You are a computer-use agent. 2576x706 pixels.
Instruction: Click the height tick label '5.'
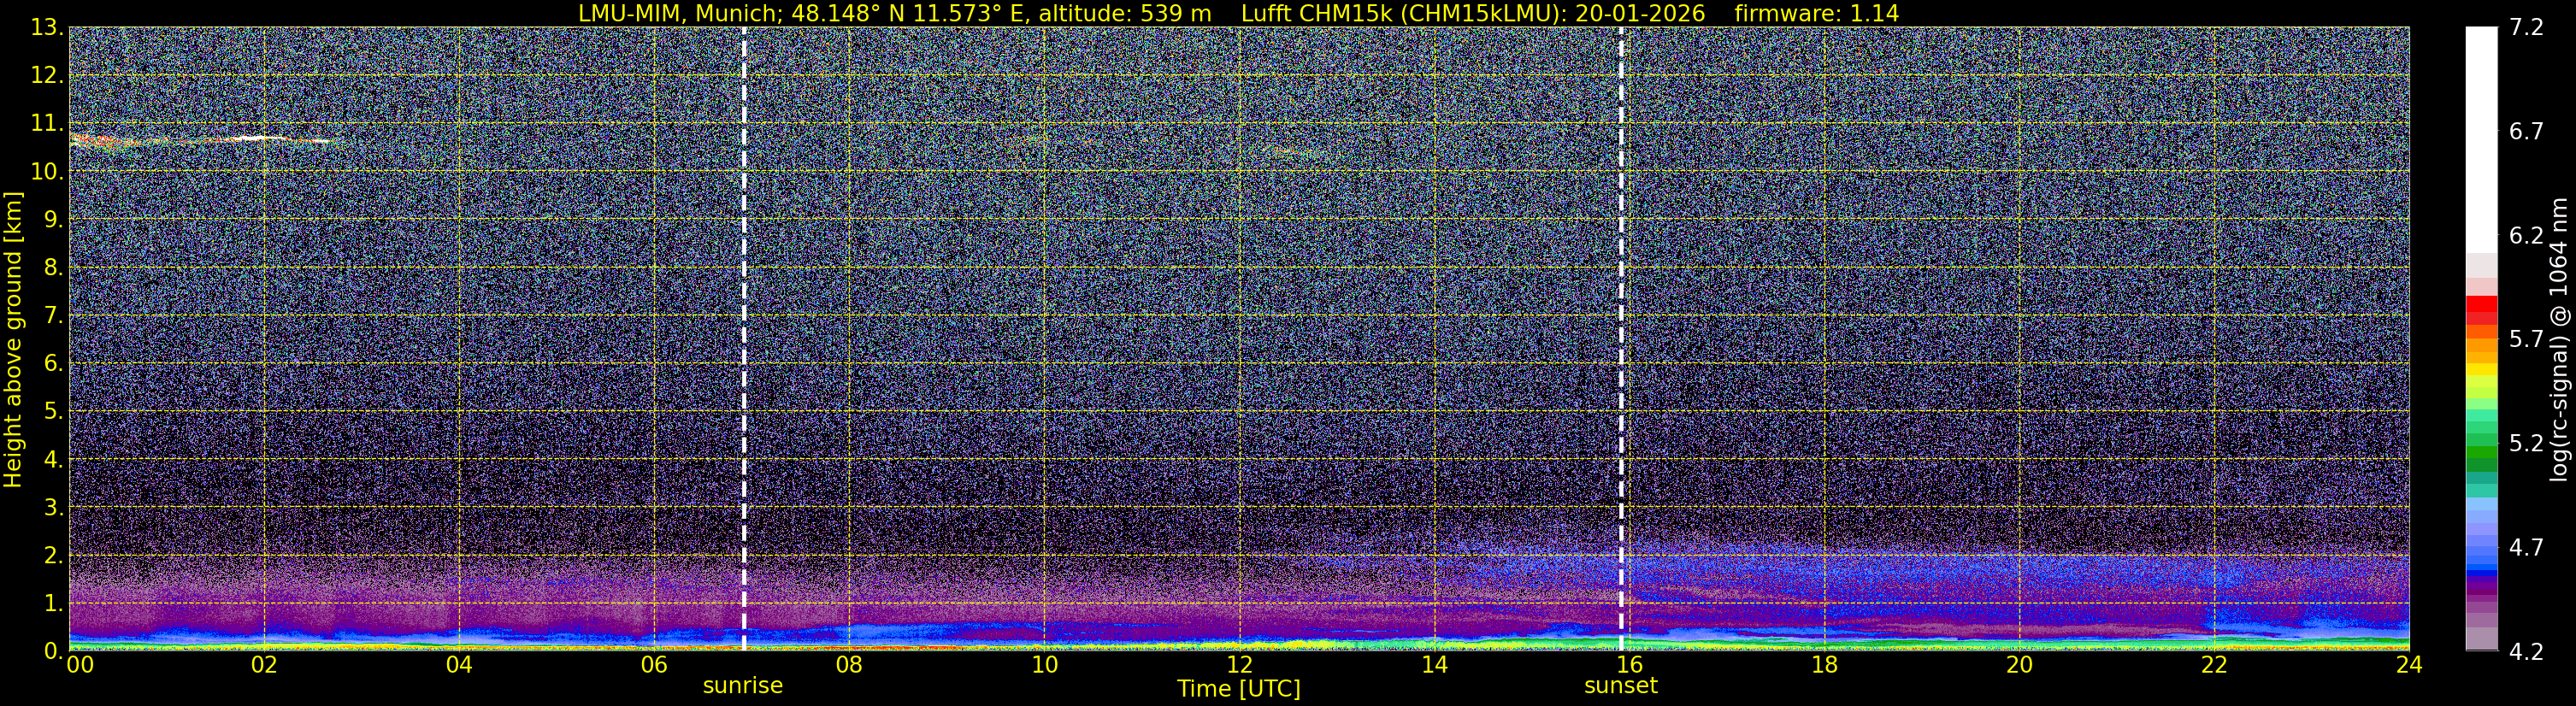[54, 412]
